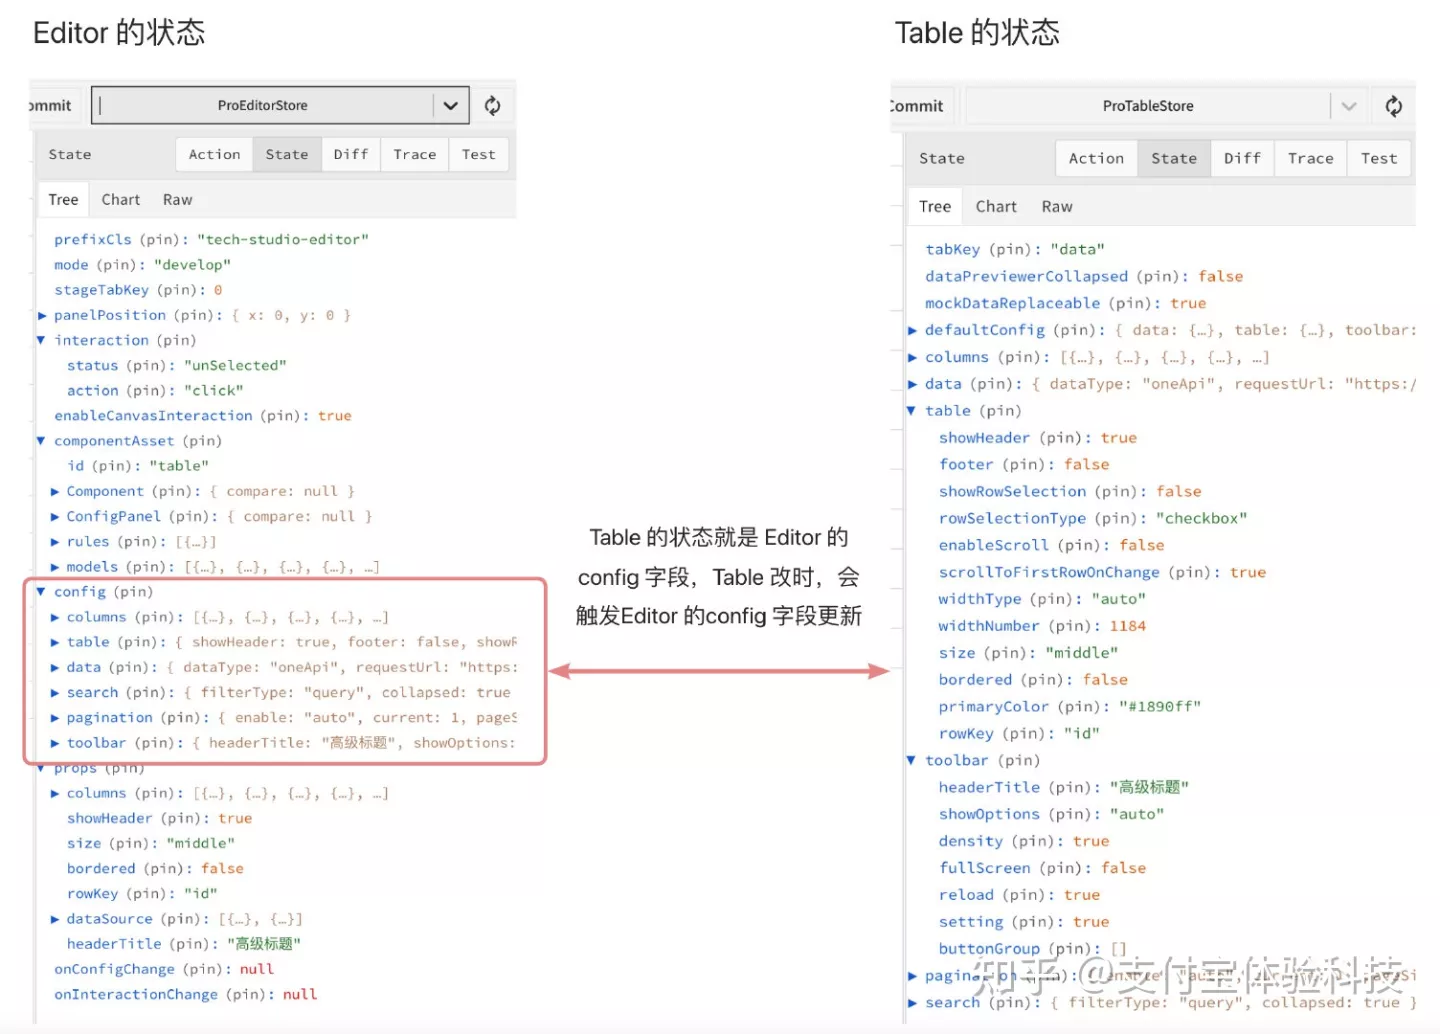The width and height of the screenshot is (1440, 1034).
Task: Switch to Action tab in Table panel
Action: coord(1097,158)
